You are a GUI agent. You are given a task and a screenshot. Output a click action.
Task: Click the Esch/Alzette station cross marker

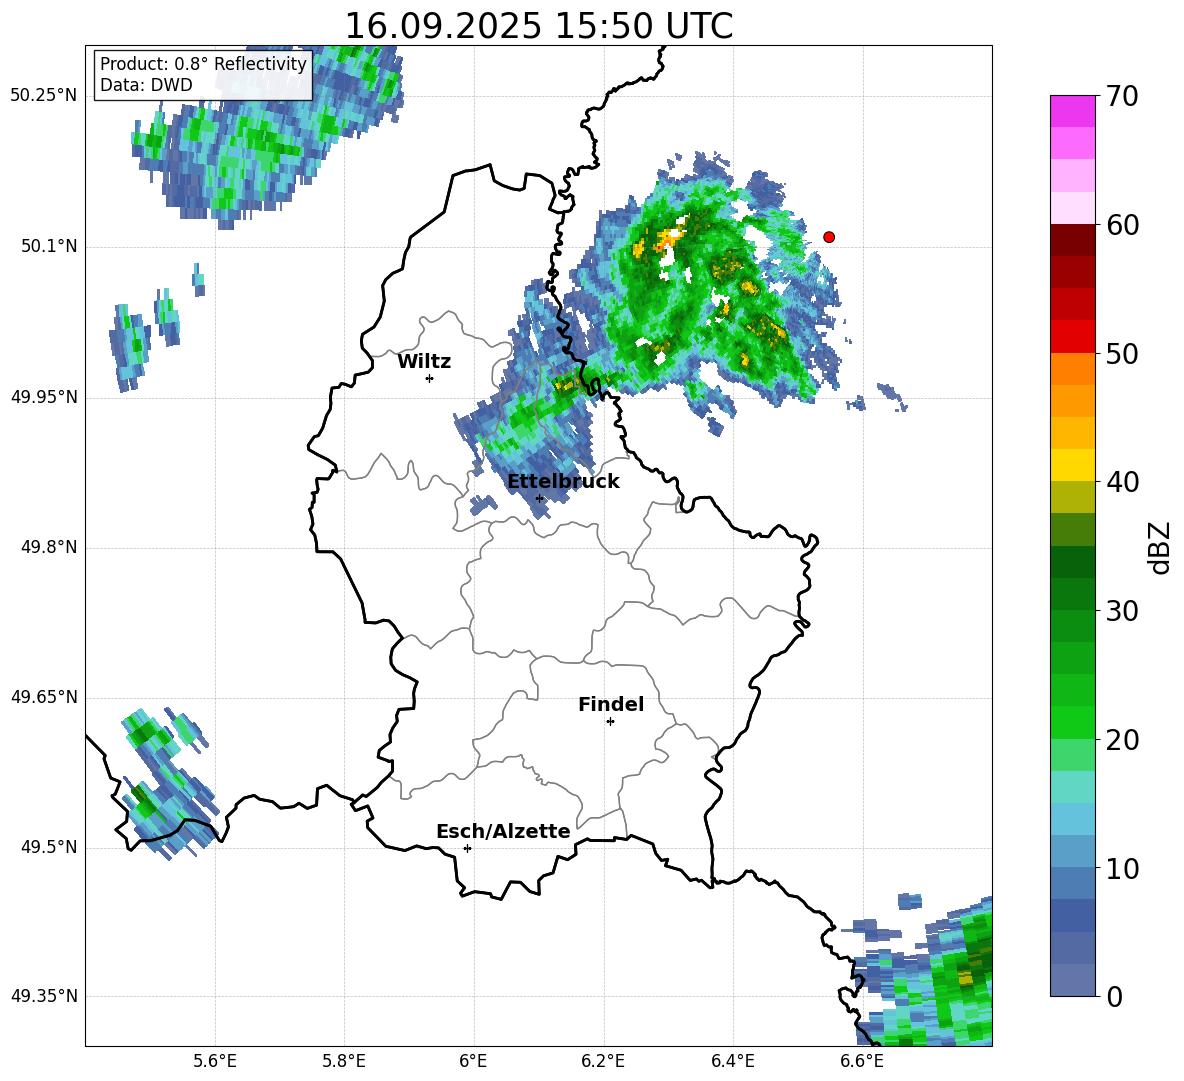pos(467,848)
